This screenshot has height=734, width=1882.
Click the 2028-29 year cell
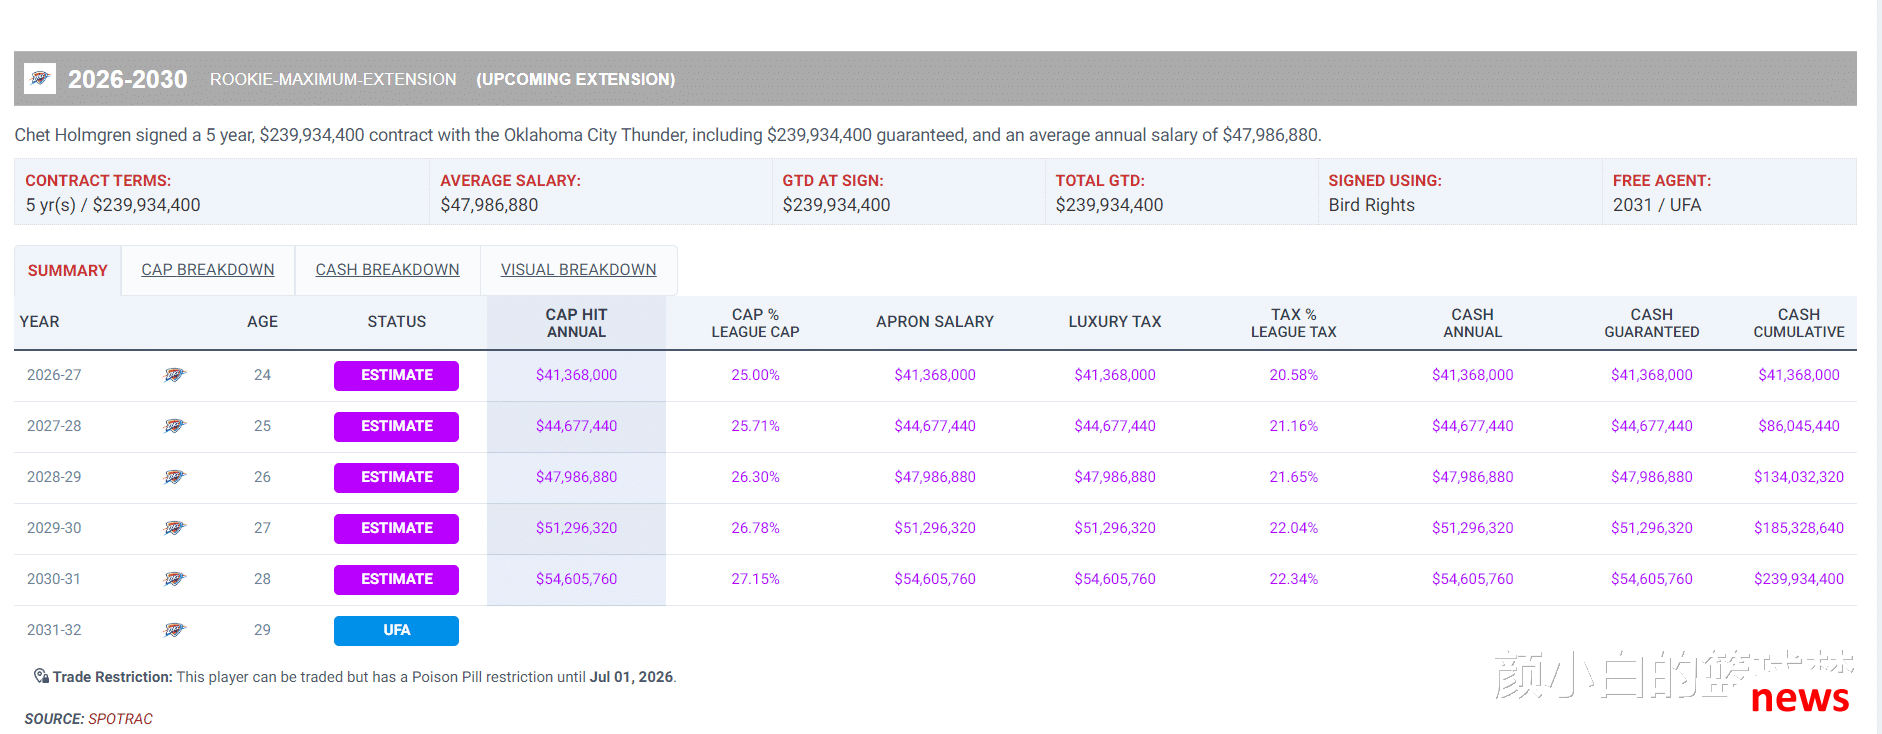54,477
